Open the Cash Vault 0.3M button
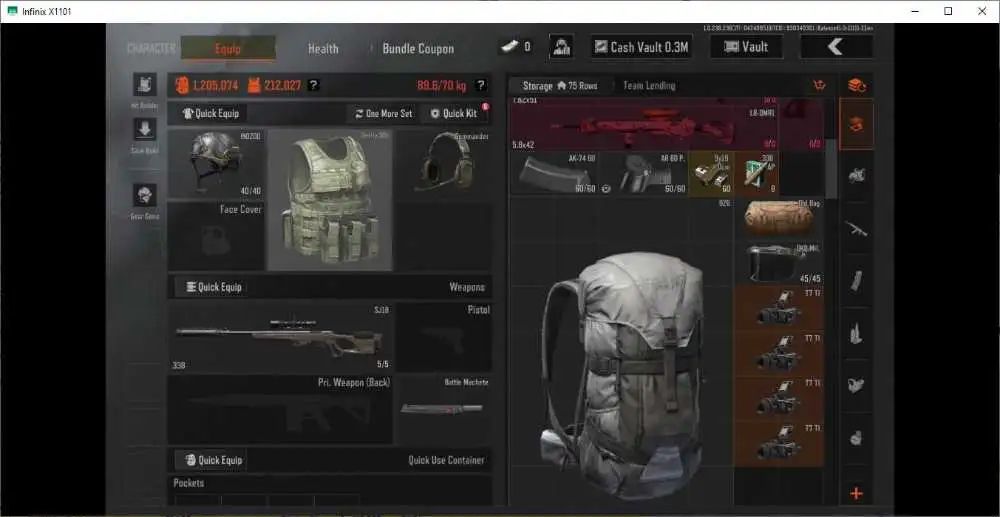 coord(641,47)
